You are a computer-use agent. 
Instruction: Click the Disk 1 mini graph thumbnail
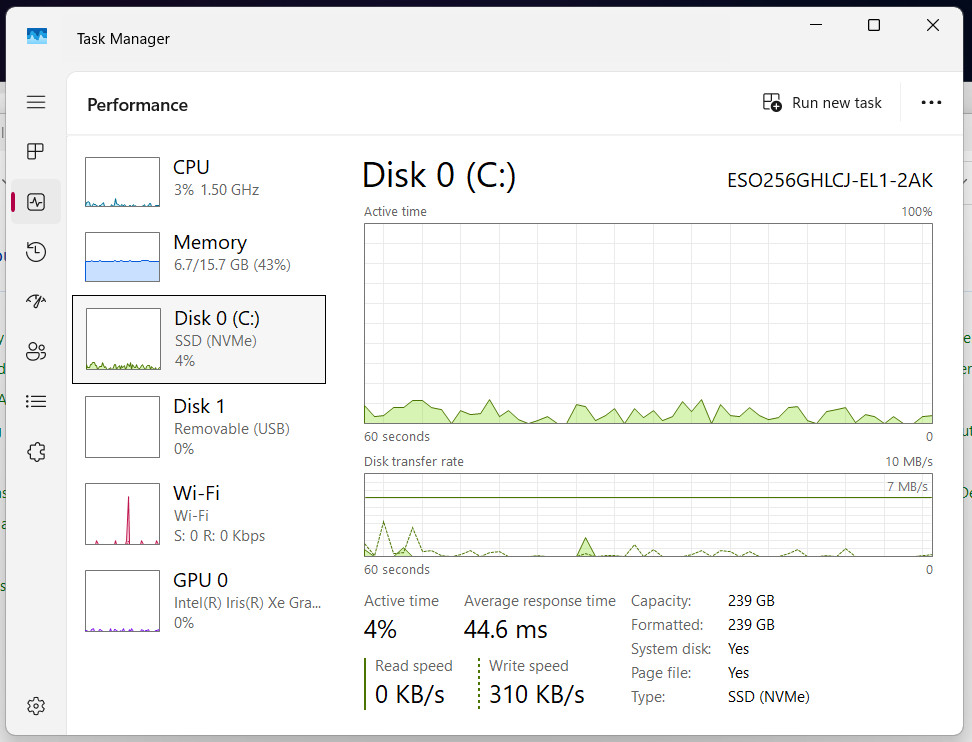(122, 427)
